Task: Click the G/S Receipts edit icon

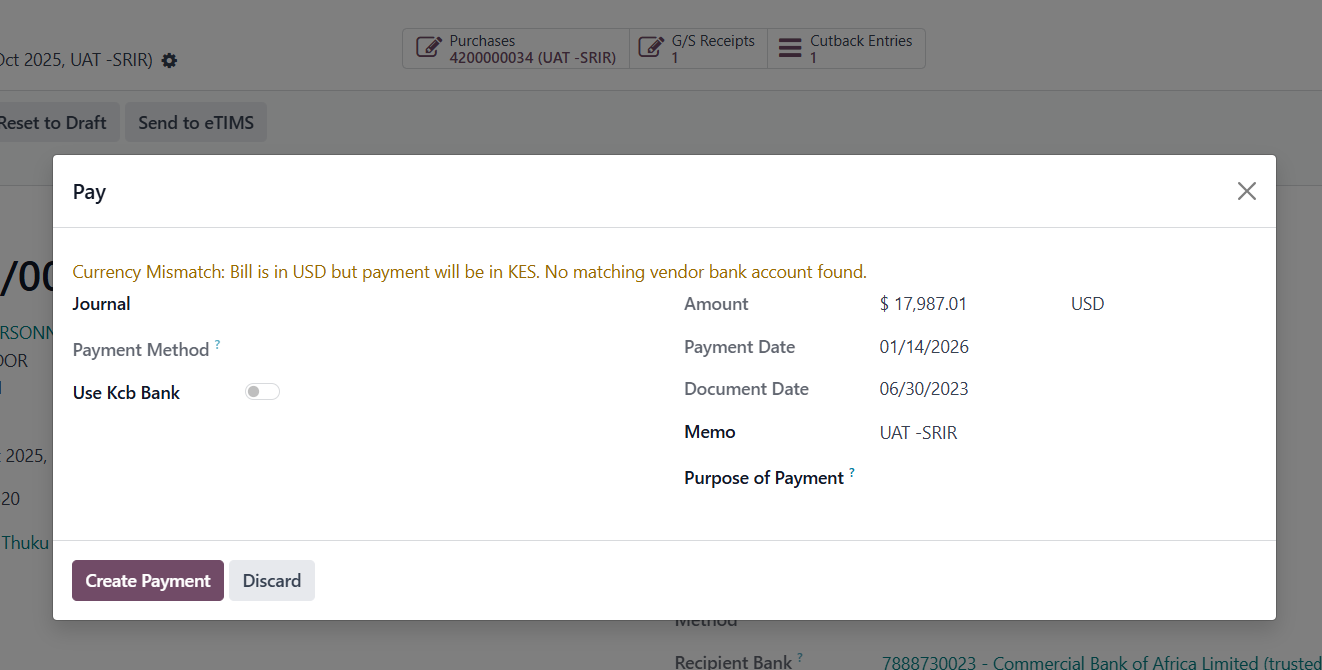Action: click(651, 48)
